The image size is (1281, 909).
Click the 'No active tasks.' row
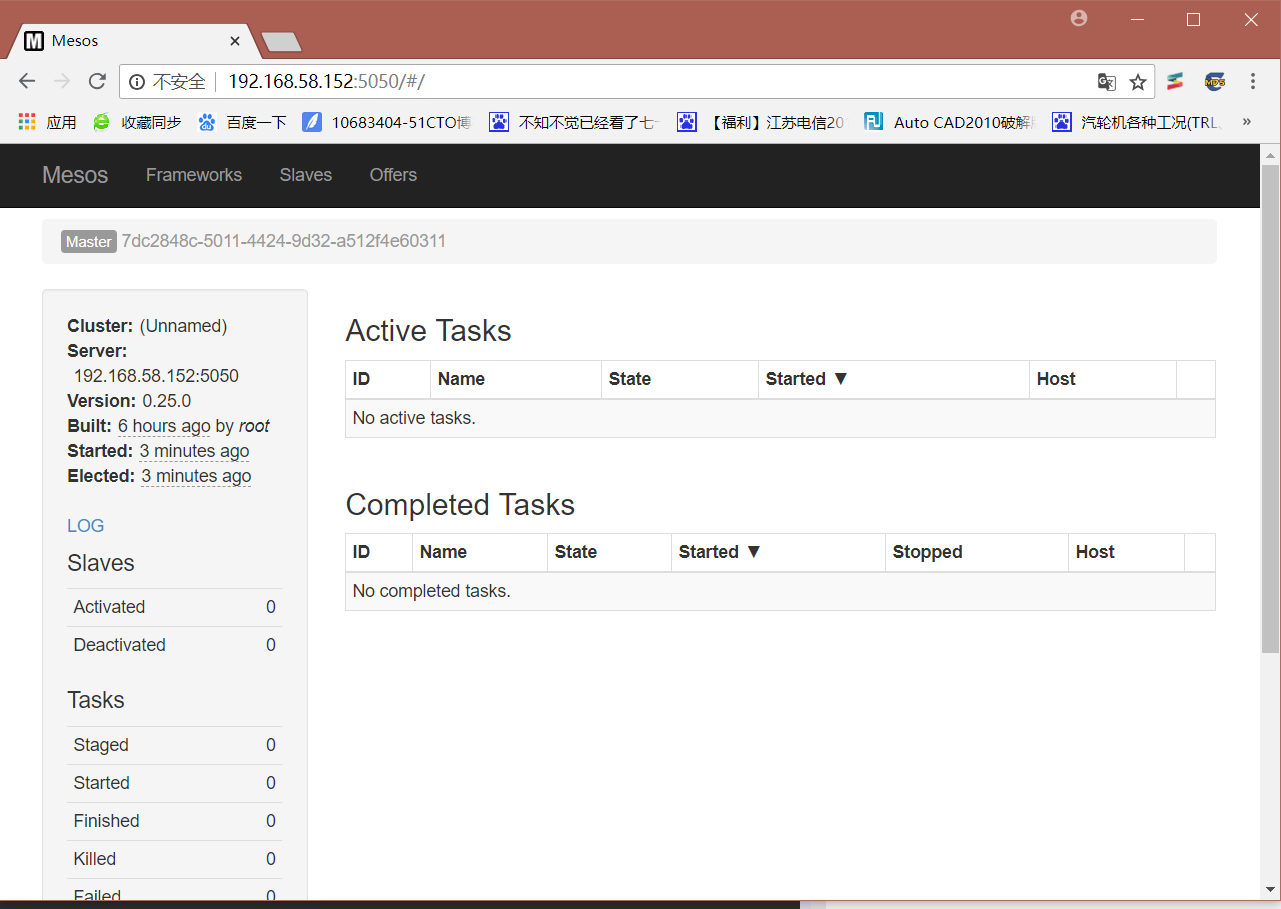point(780,418)
